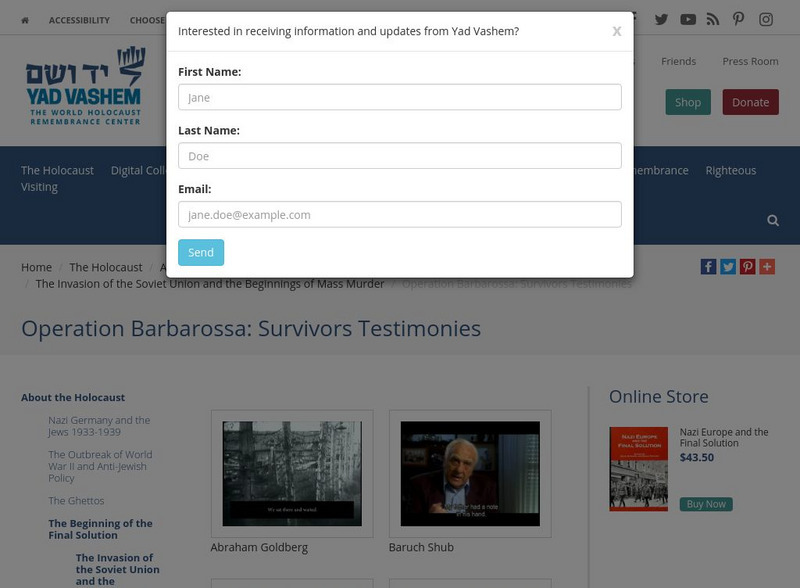Open the Instagram icon in top bar
Image resolution: width=800 pixels, height=588 pixels.
766,19
